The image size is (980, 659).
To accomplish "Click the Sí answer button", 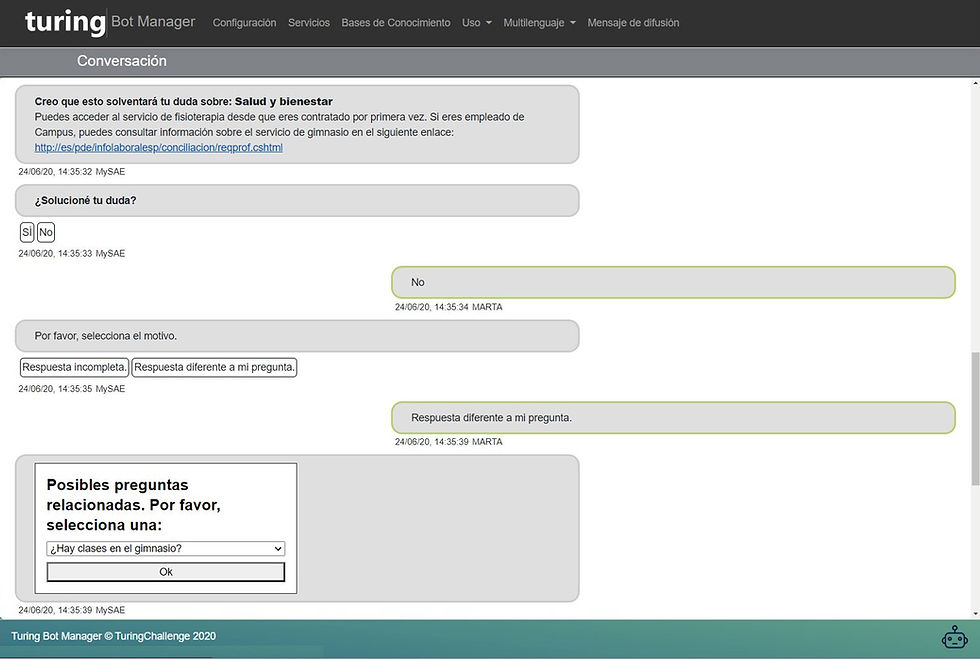I will (x=27, y=232).
